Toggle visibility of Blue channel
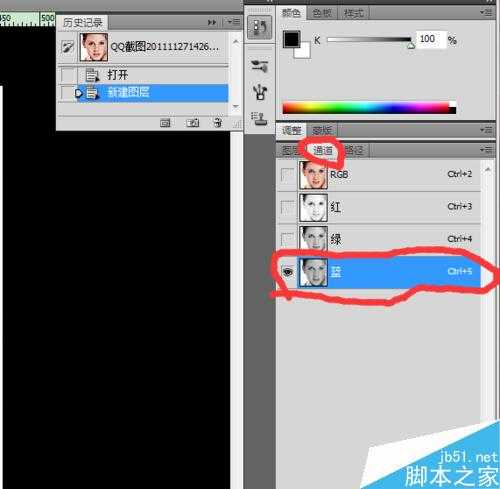The width and height of the screenshot is (500, 489). coord(288,272)
